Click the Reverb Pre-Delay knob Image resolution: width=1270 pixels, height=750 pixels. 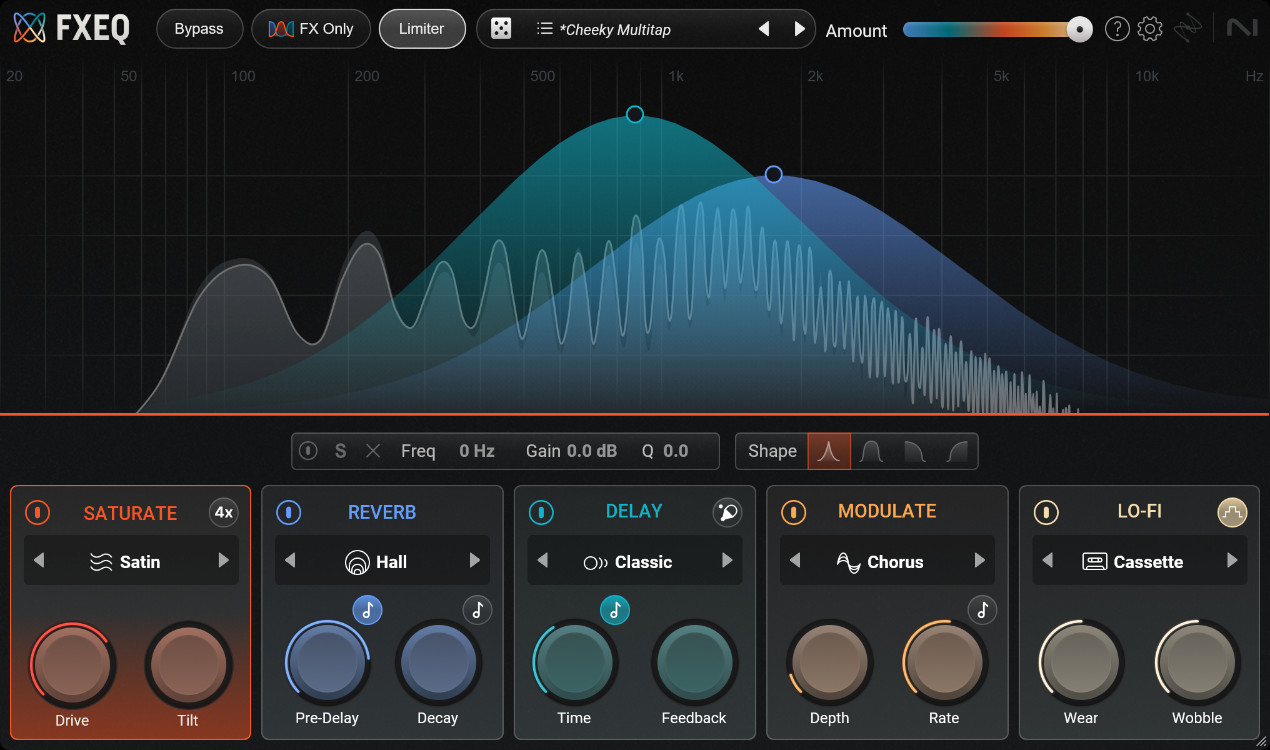tap(328, 662)
